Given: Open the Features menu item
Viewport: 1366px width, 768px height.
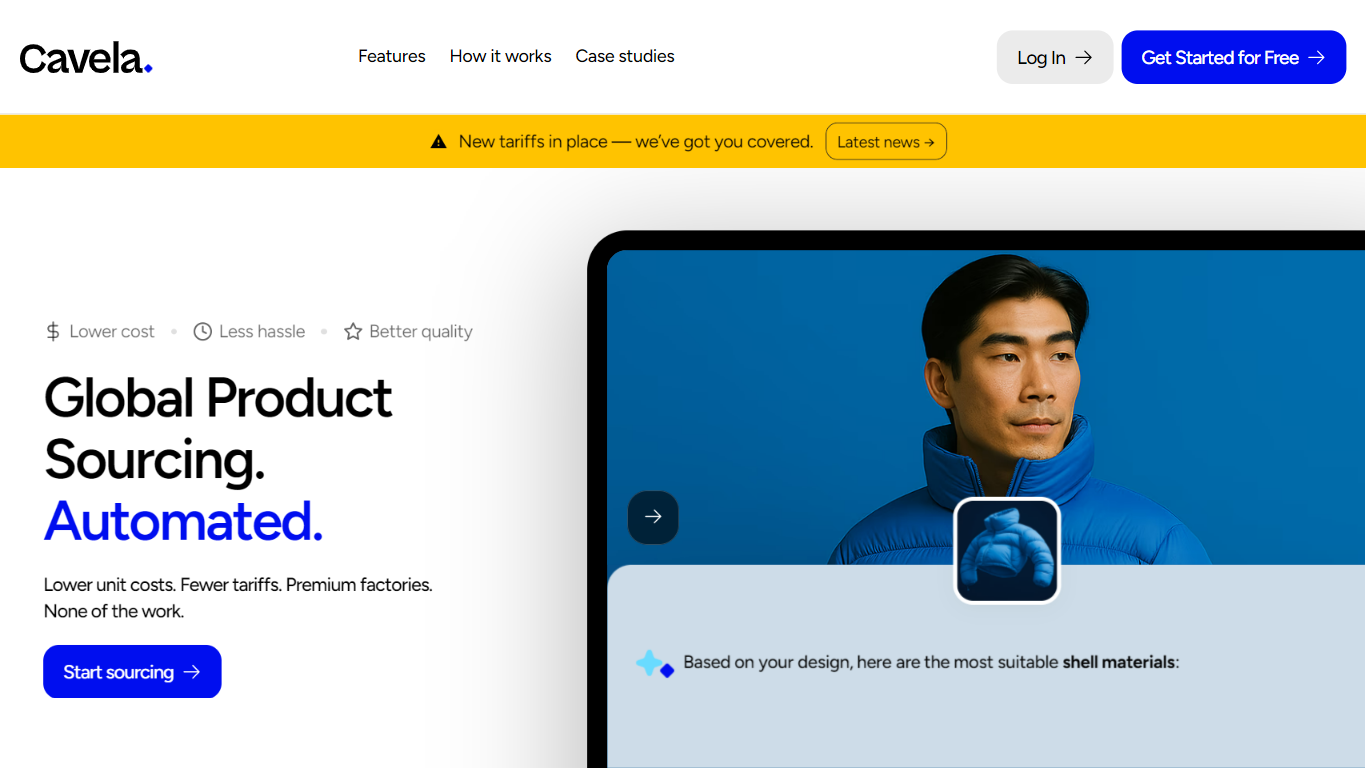Looking at the screenshot, I should click(x=392, y=56).
